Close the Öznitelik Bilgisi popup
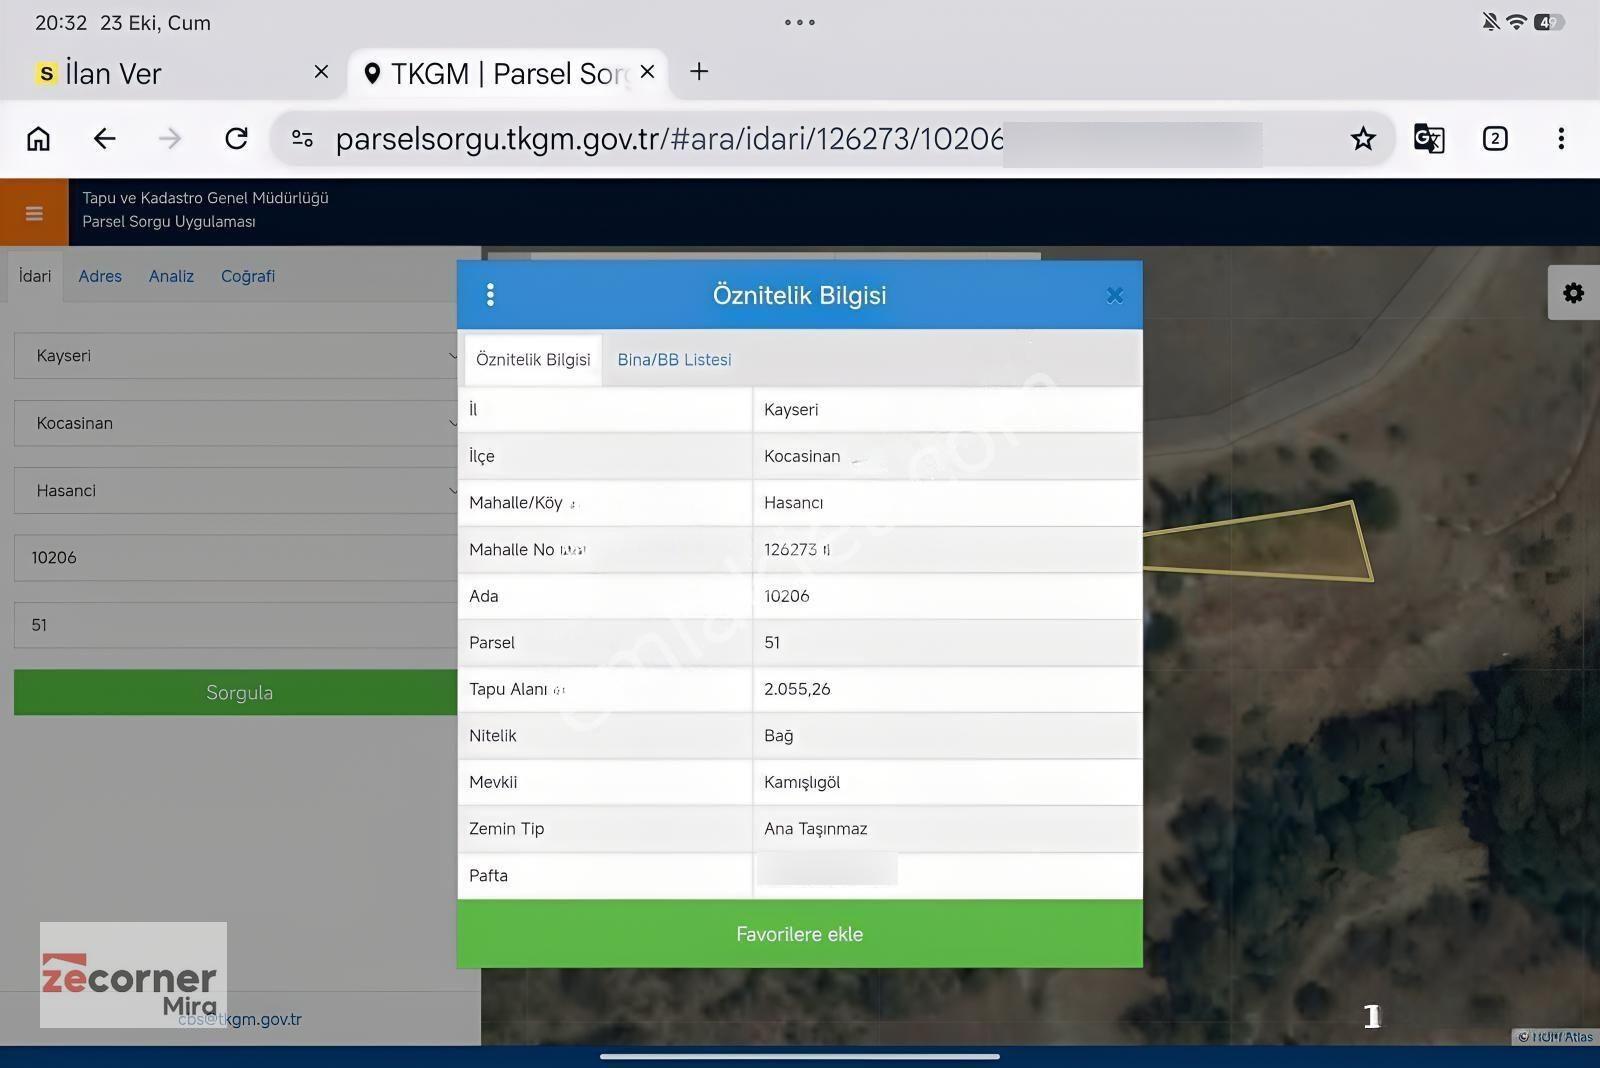1600x1068 pixels. pos(1115,295)
